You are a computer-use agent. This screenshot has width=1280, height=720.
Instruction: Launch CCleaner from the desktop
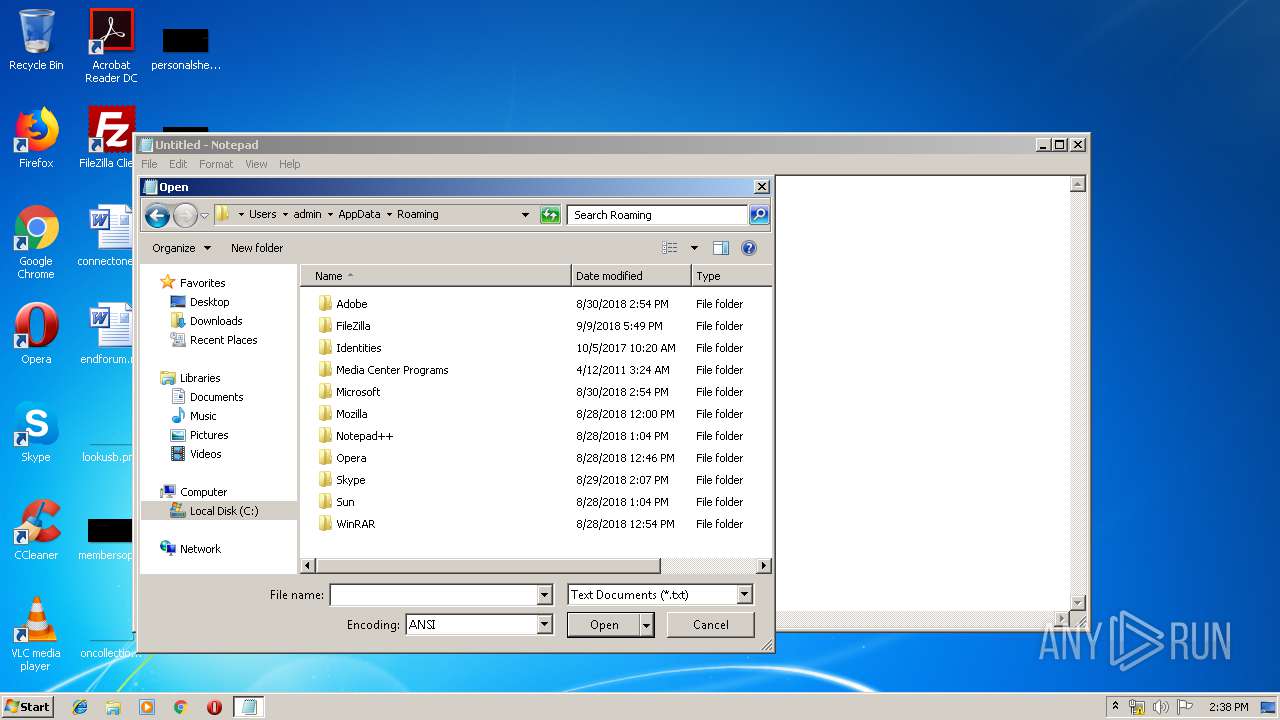pyautogui.click(x=36, y=530)
